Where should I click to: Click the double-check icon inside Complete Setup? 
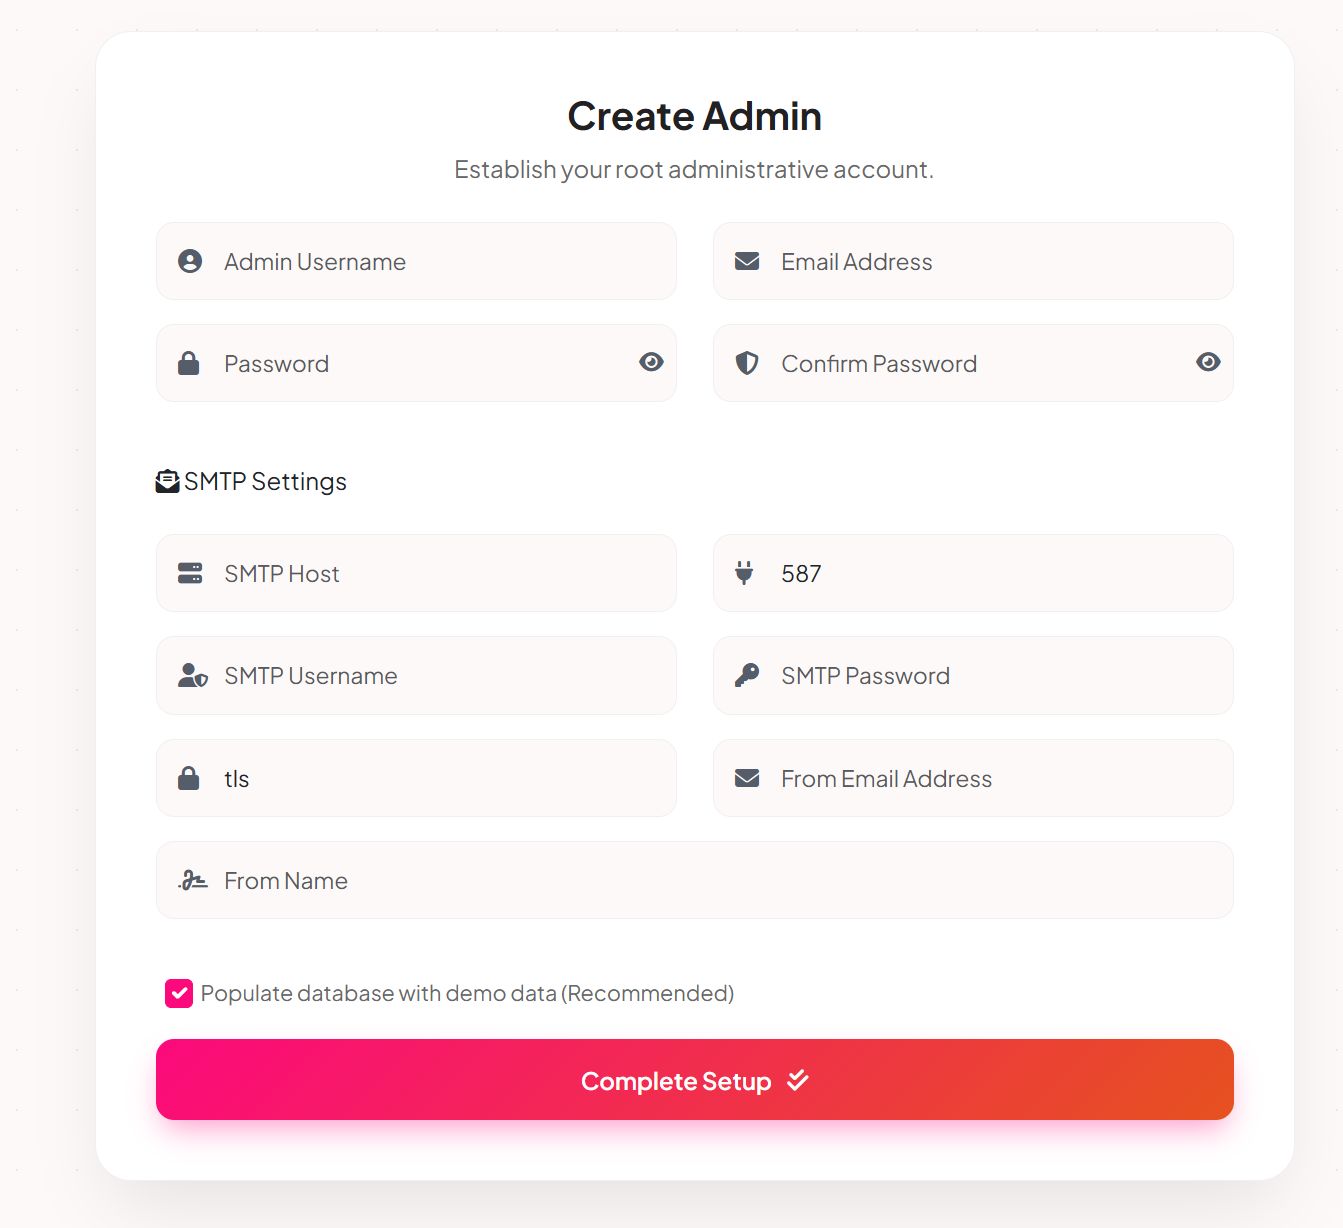click(797, 1080)
